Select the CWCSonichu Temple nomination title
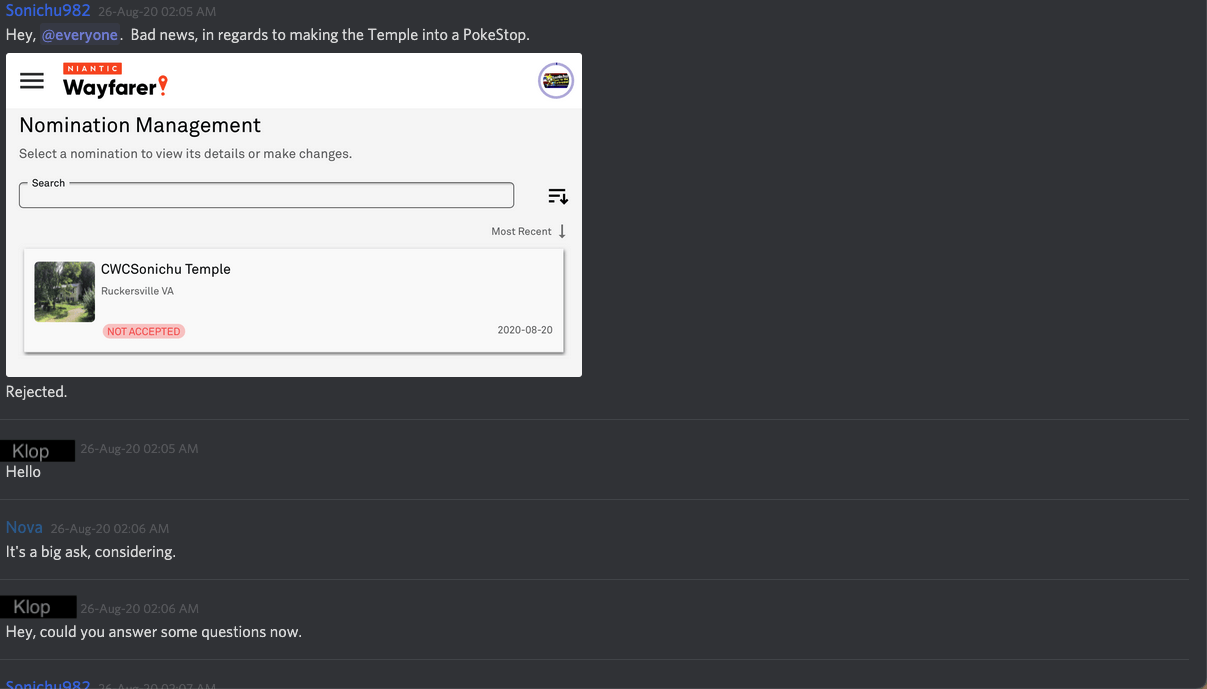Screen dimensions: 1207x689 165,269
